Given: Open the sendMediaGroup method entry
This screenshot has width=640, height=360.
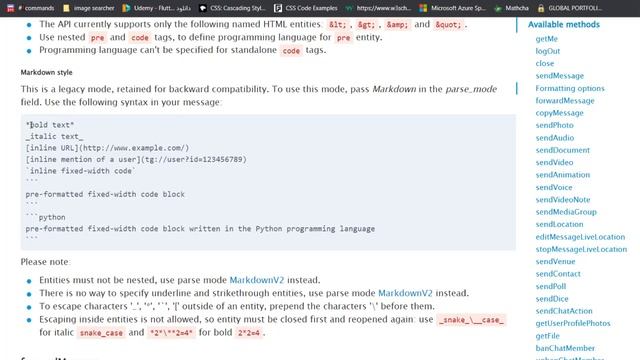Looking at the screenshot, I should pos(566,212).
